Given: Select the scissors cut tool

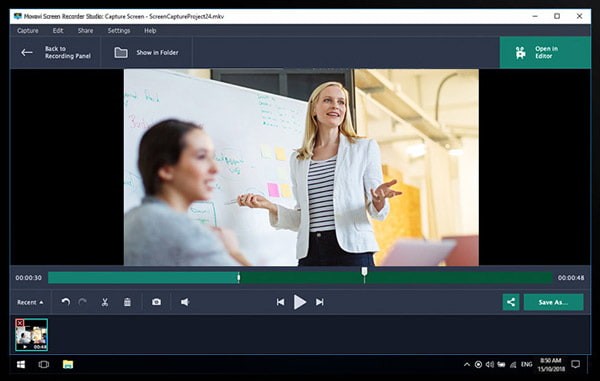Looking at the screenshot, I should 105,302.
